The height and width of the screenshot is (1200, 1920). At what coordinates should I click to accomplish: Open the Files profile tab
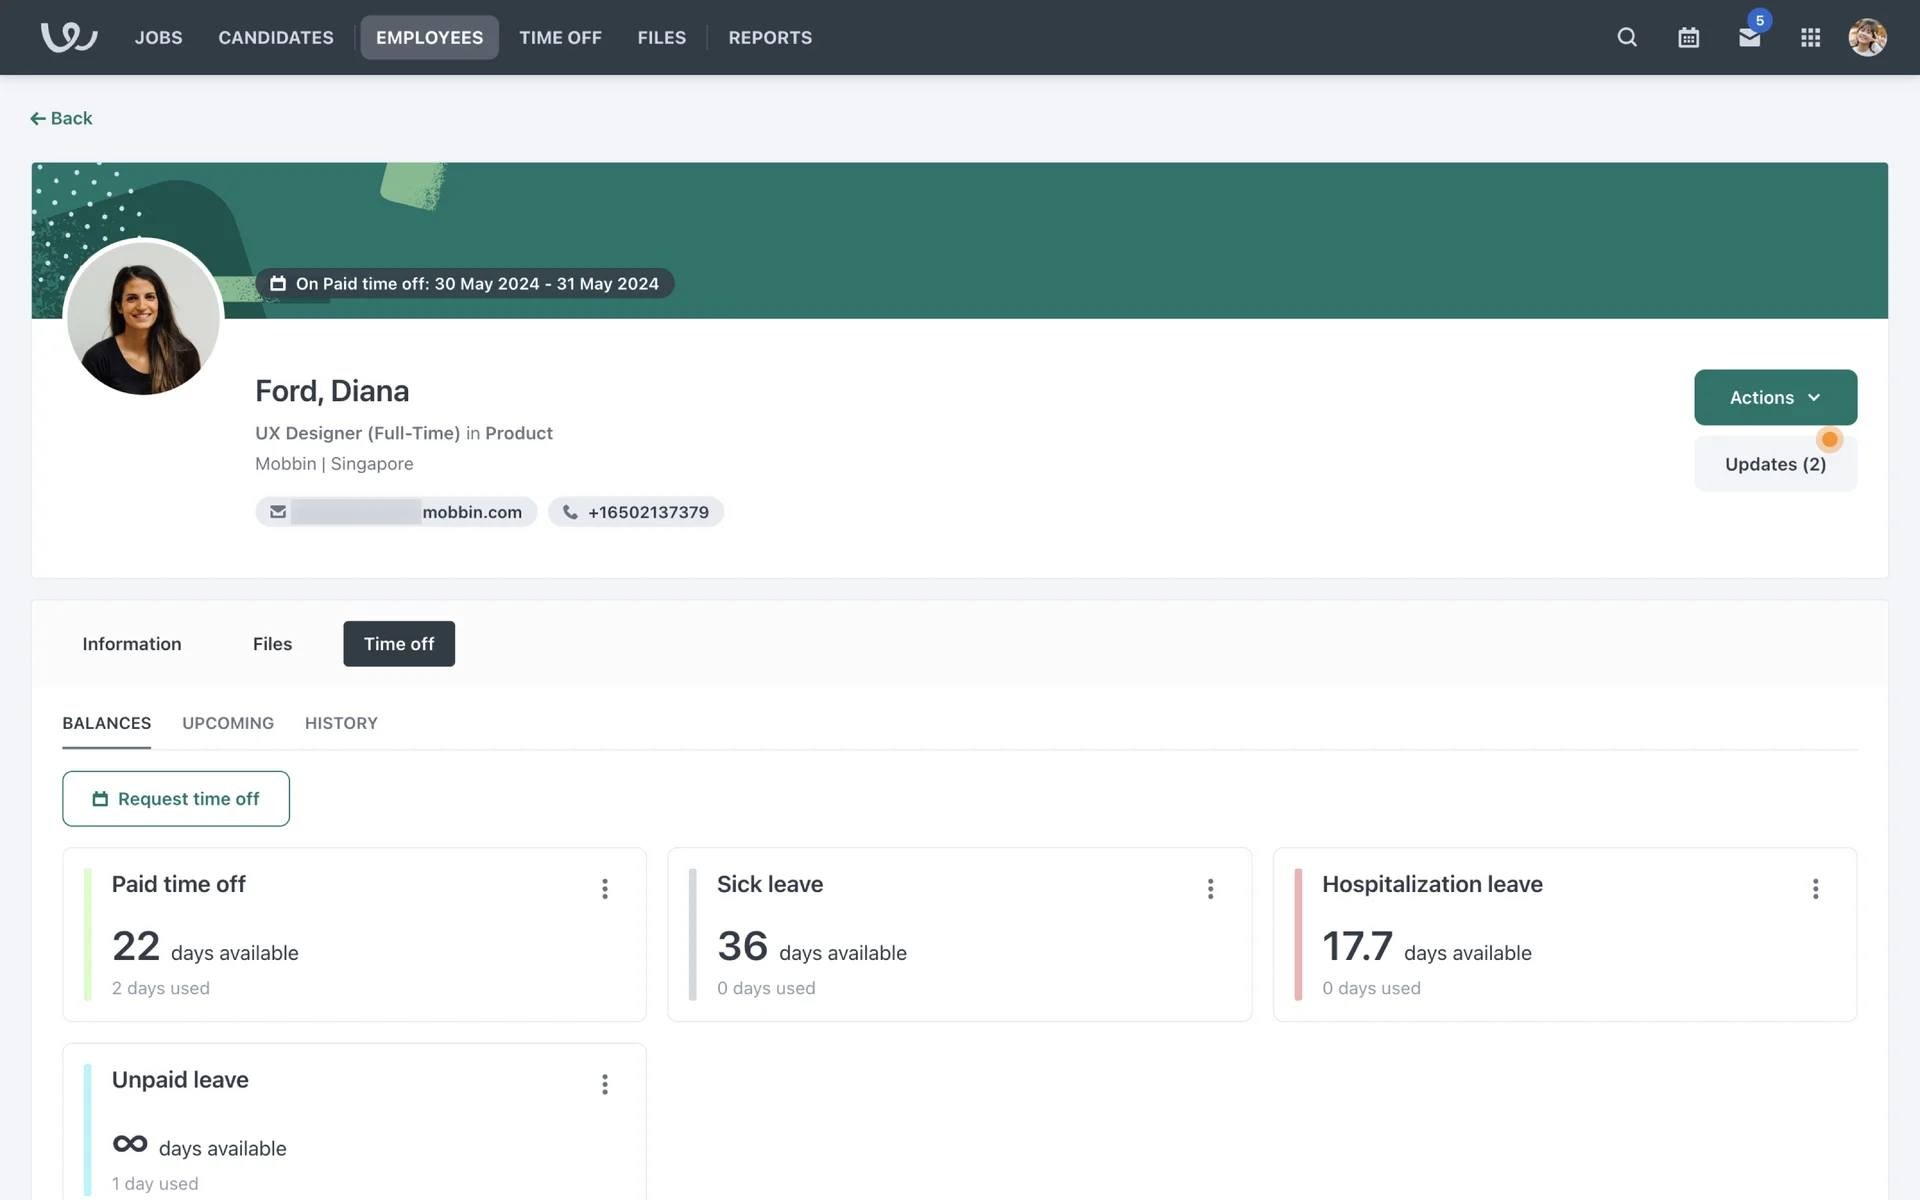[x=272, y=644]
